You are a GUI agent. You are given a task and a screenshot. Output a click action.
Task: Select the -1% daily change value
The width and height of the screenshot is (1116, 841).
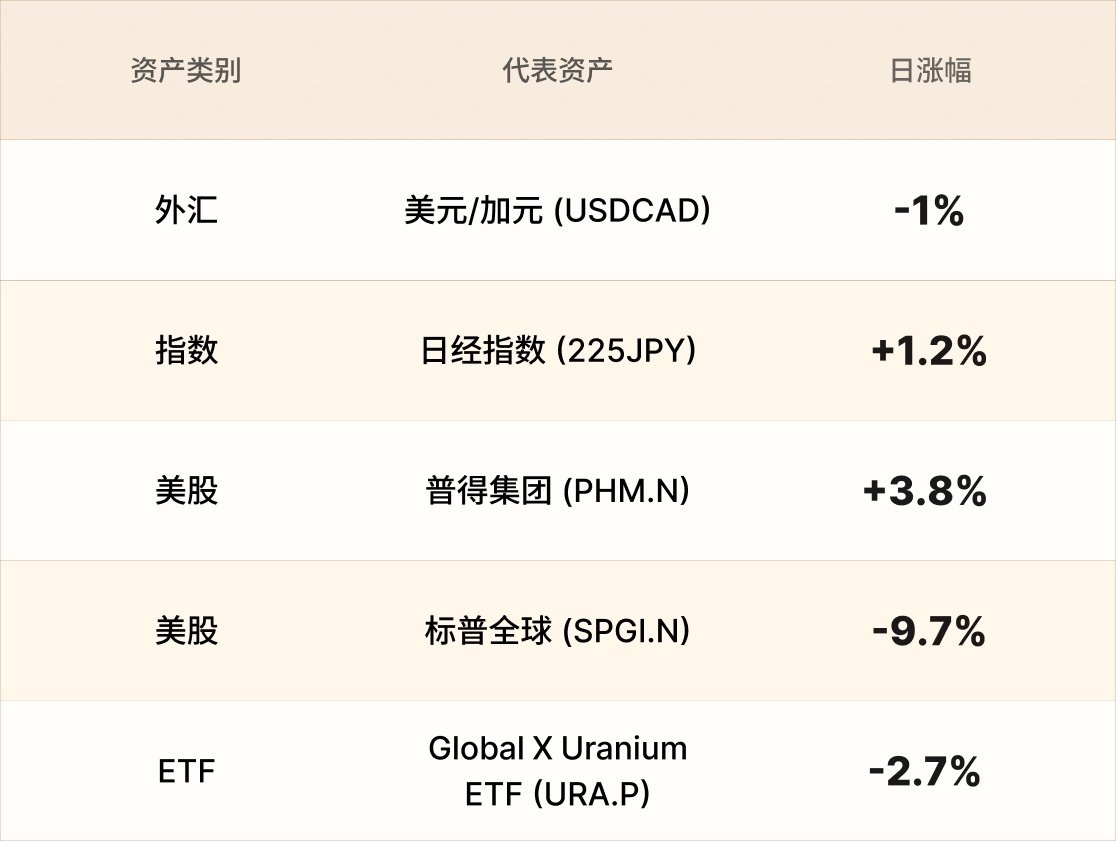click(x=929, y=211)
